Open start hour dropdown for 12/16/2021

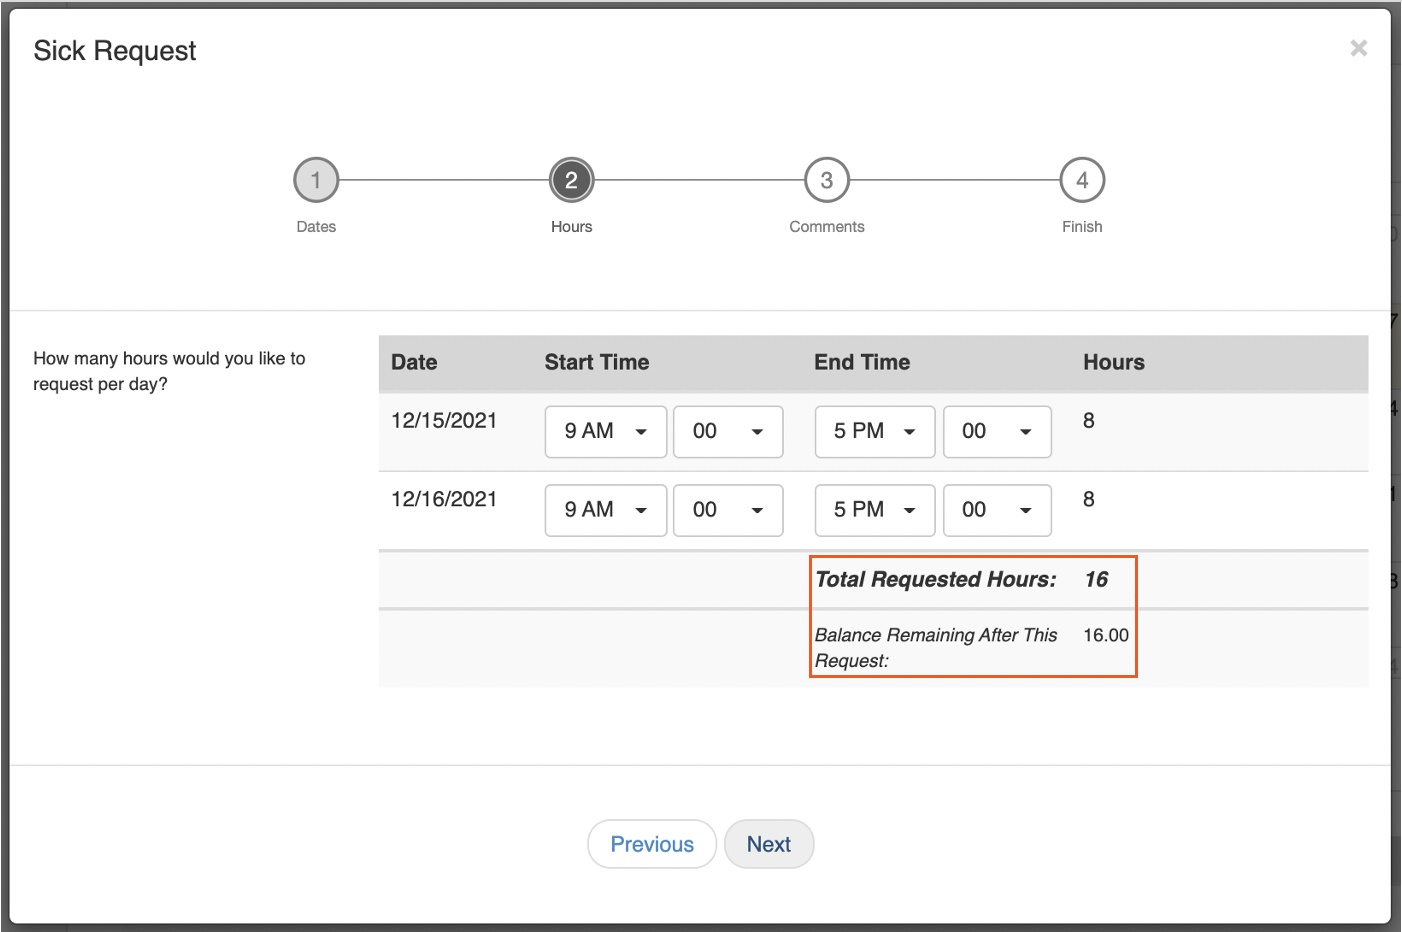coord(605,510)
